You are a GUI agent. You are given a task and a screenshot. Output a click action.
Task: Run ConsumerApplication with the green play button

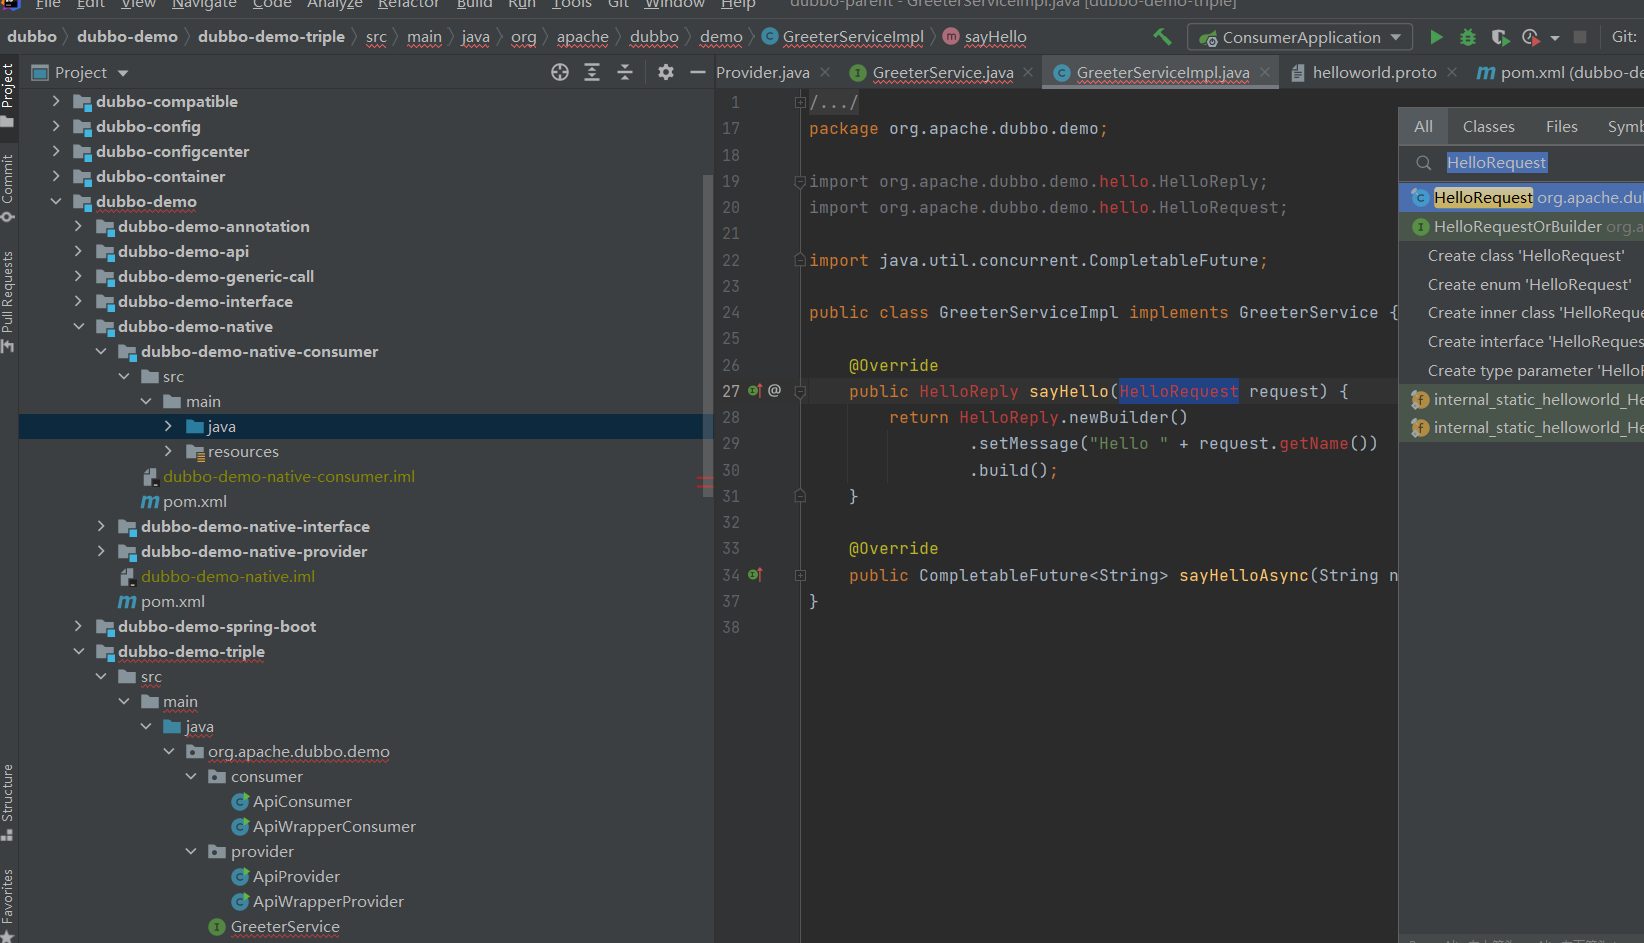1436,37
